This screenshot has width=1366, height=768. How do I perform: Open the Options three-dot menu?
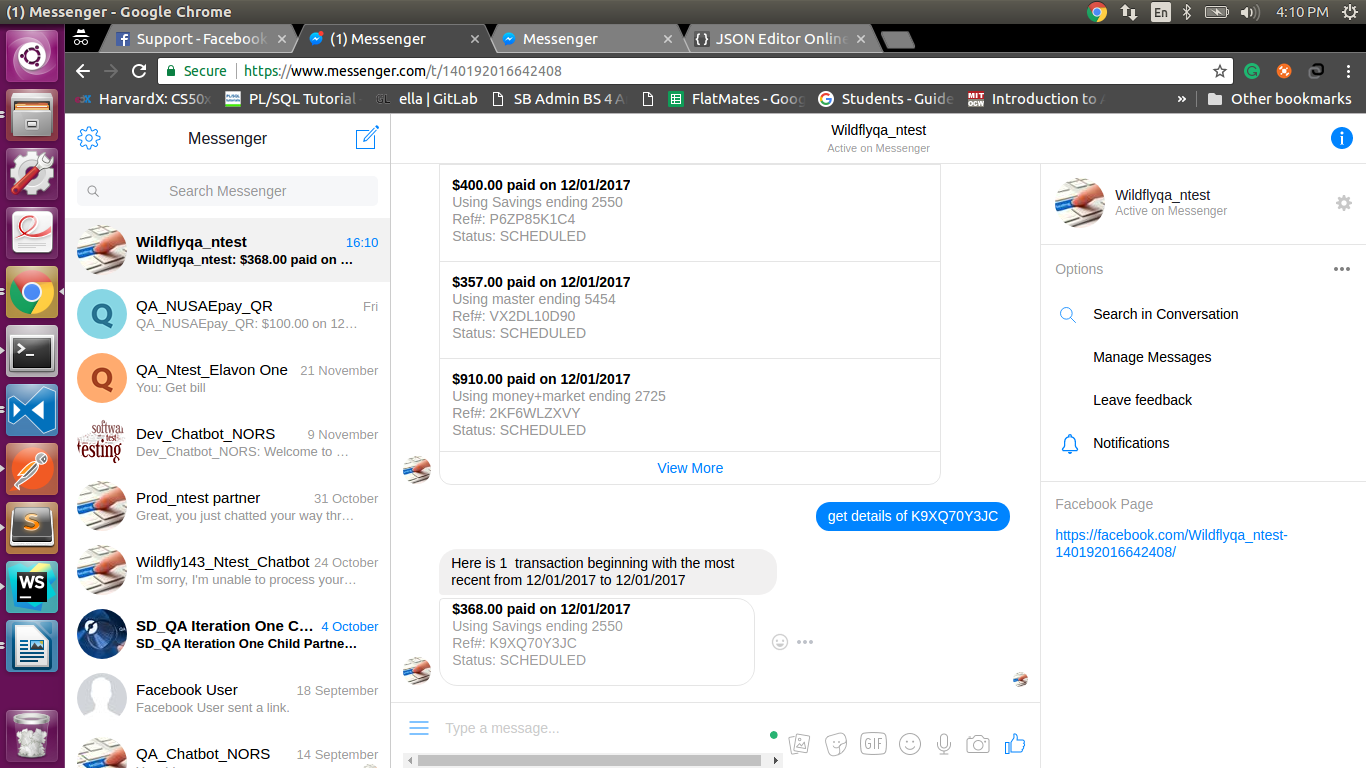[1342, 269]
